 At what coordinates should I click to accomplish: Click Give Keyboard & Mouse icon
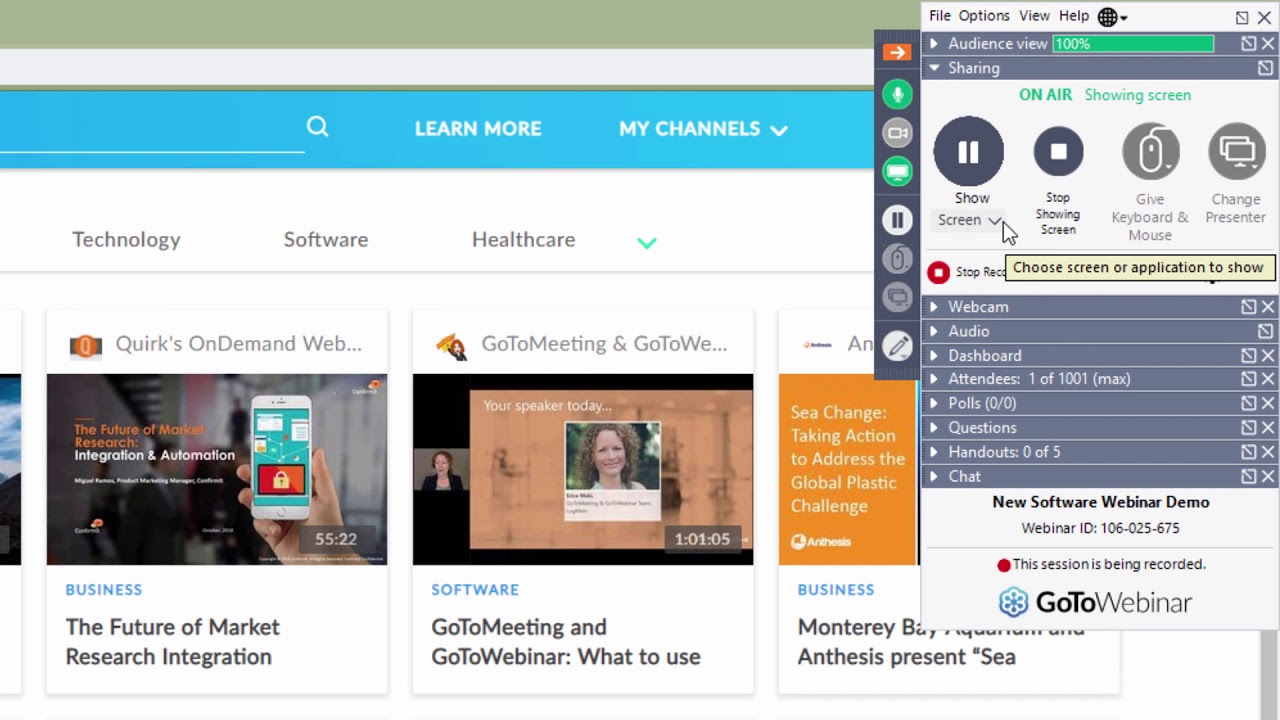[x=1150, y=152]
